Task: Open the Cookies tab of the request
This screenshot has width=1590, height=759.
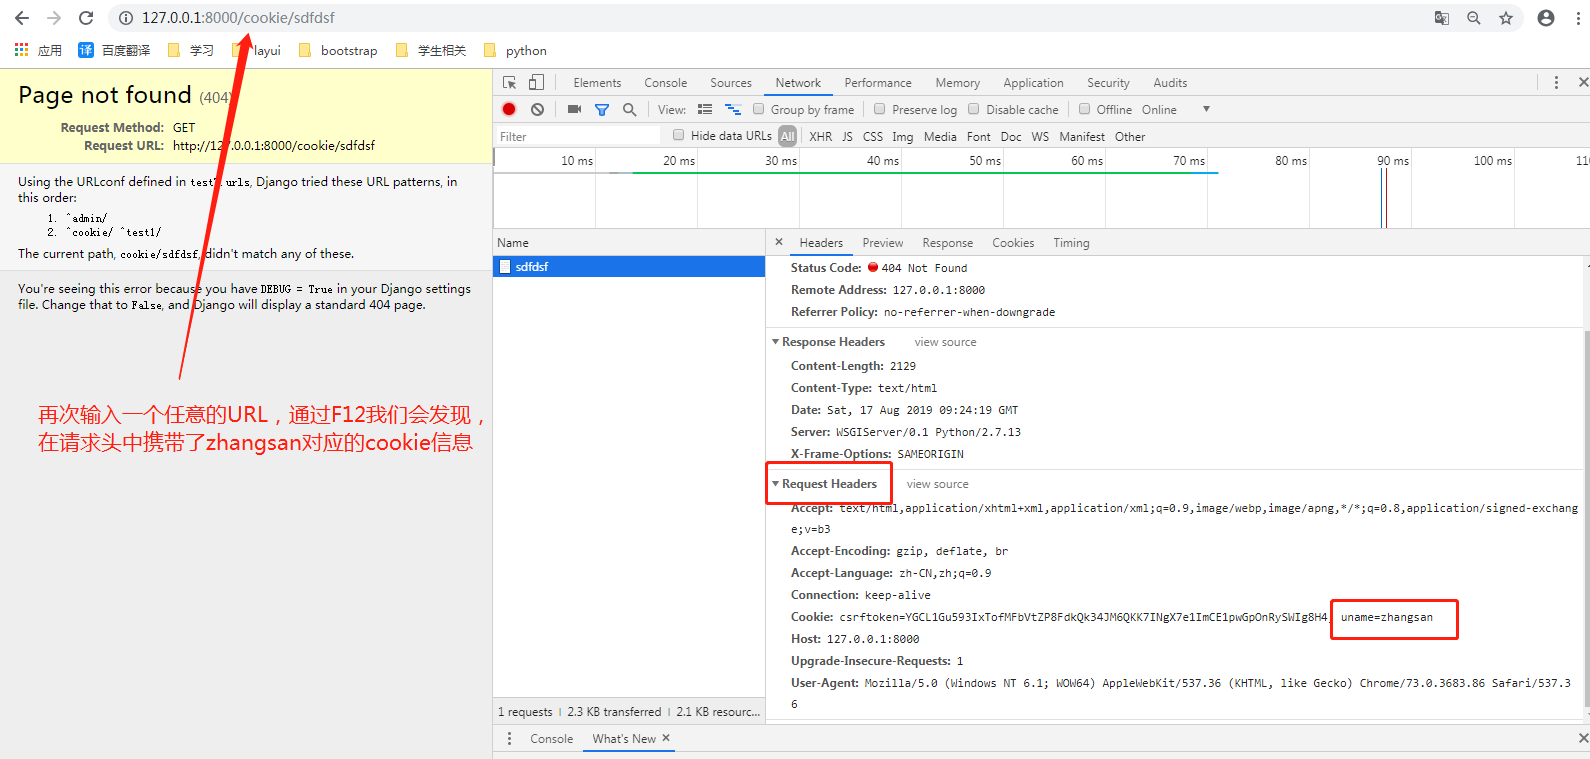Action: [1013, 243]
